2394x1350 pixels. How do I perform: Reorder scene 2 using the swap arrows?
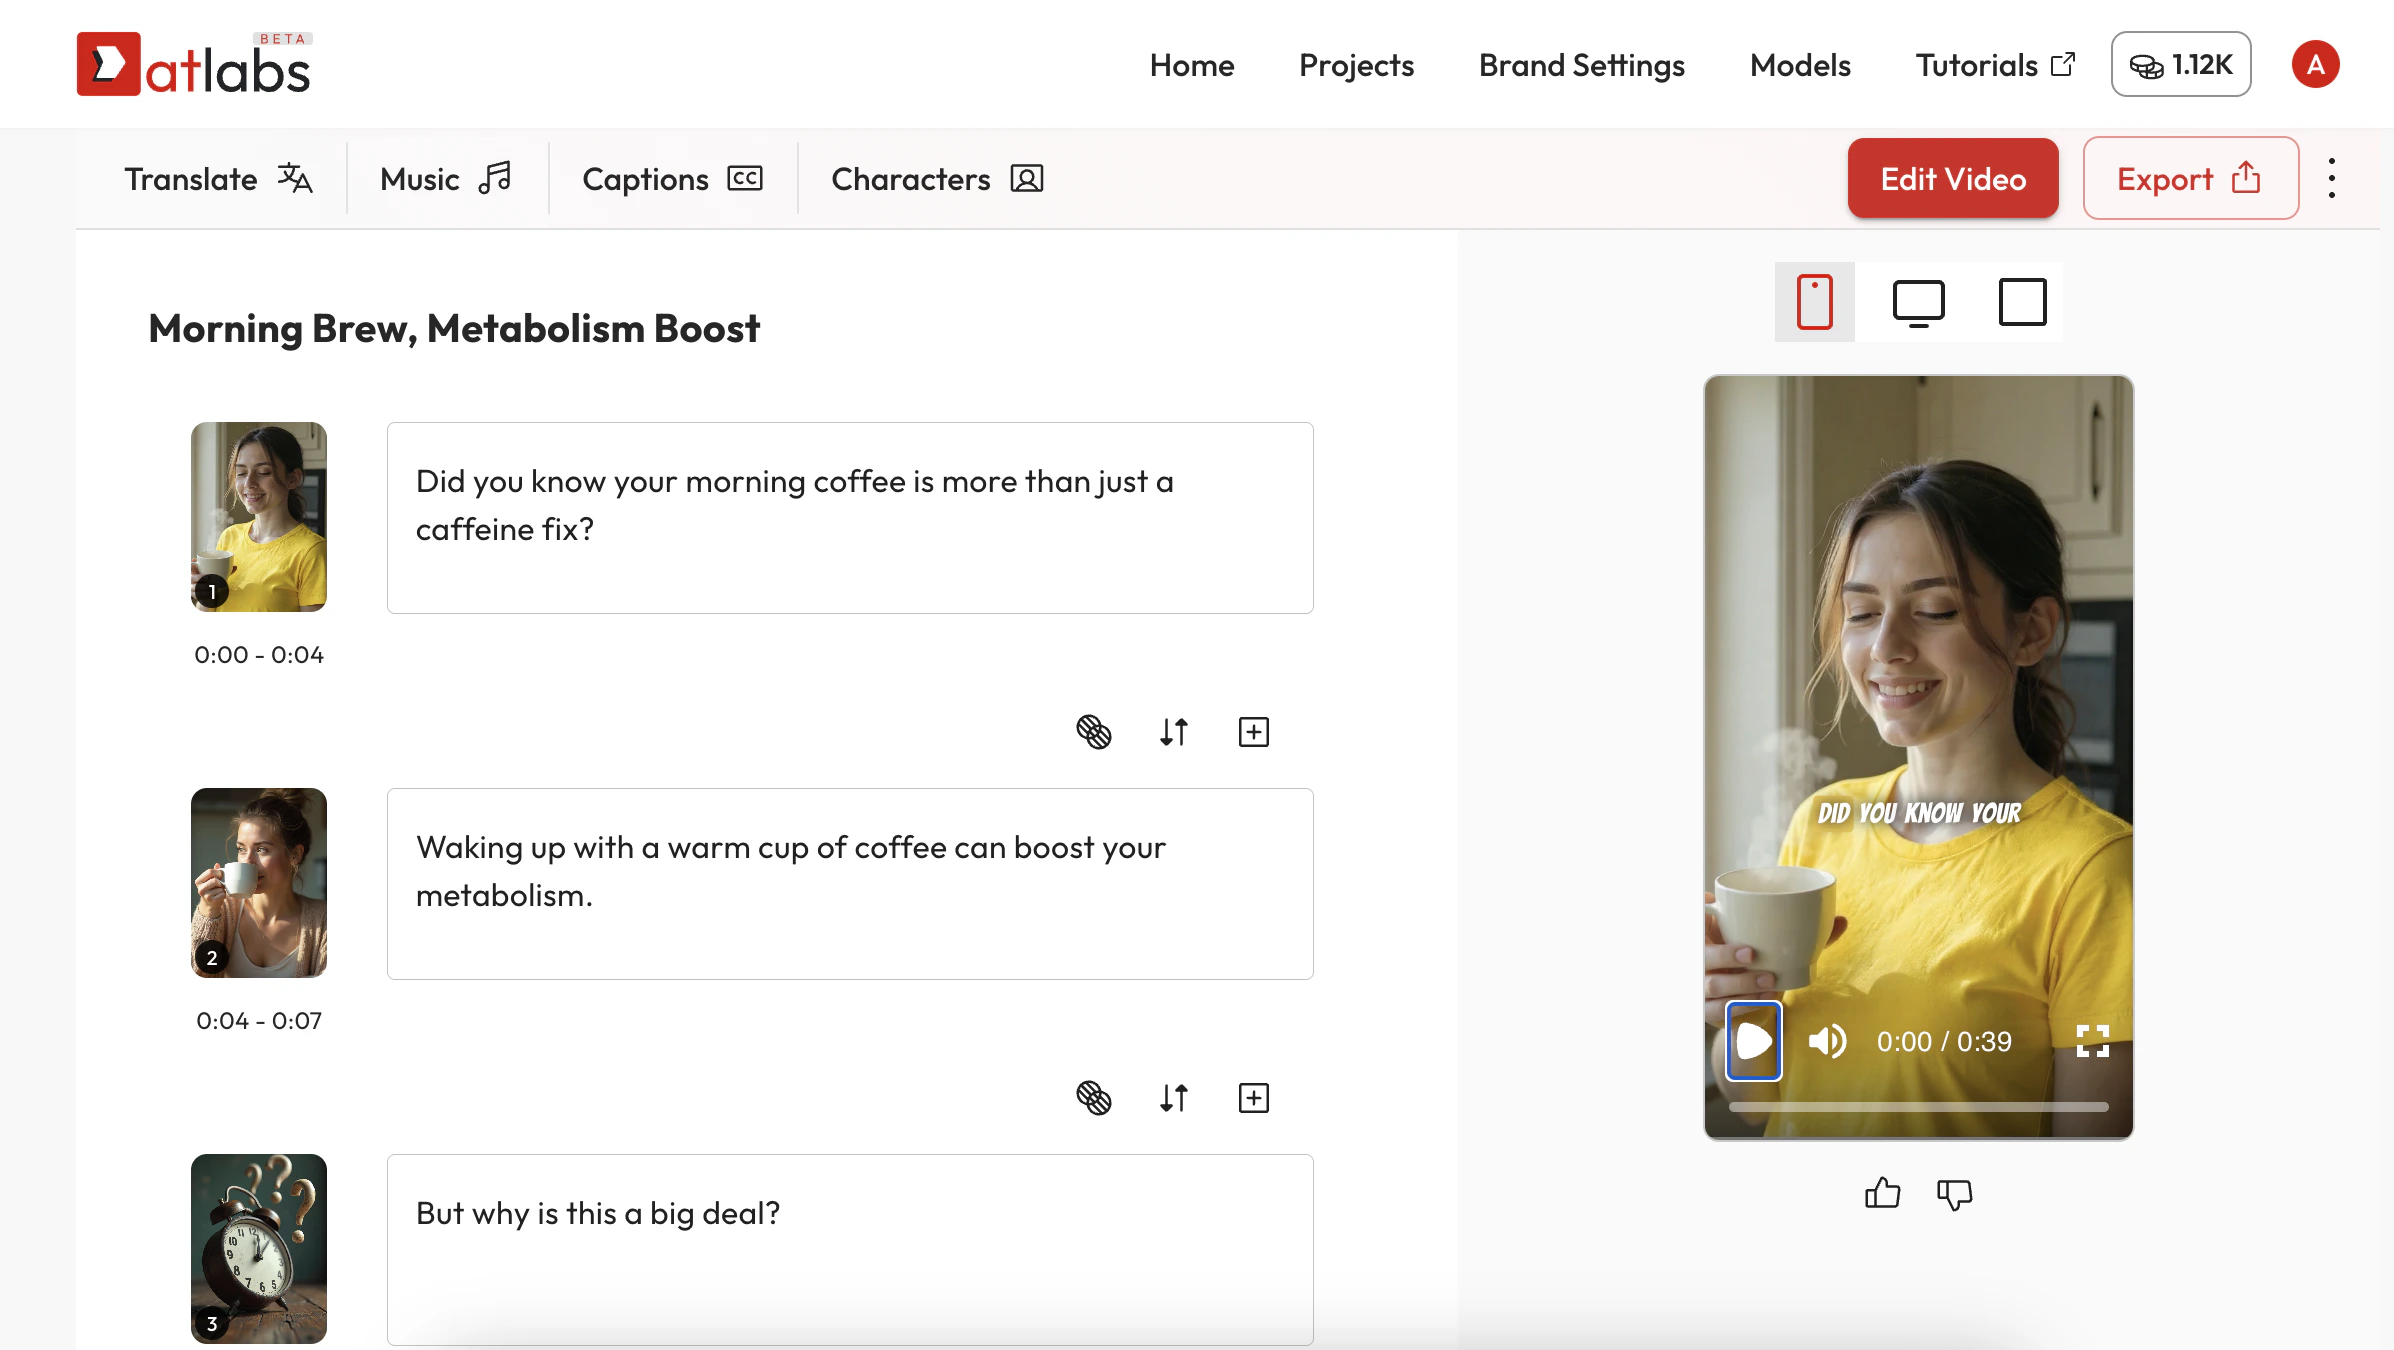pyautogui.click(x=1174, y=1098)
